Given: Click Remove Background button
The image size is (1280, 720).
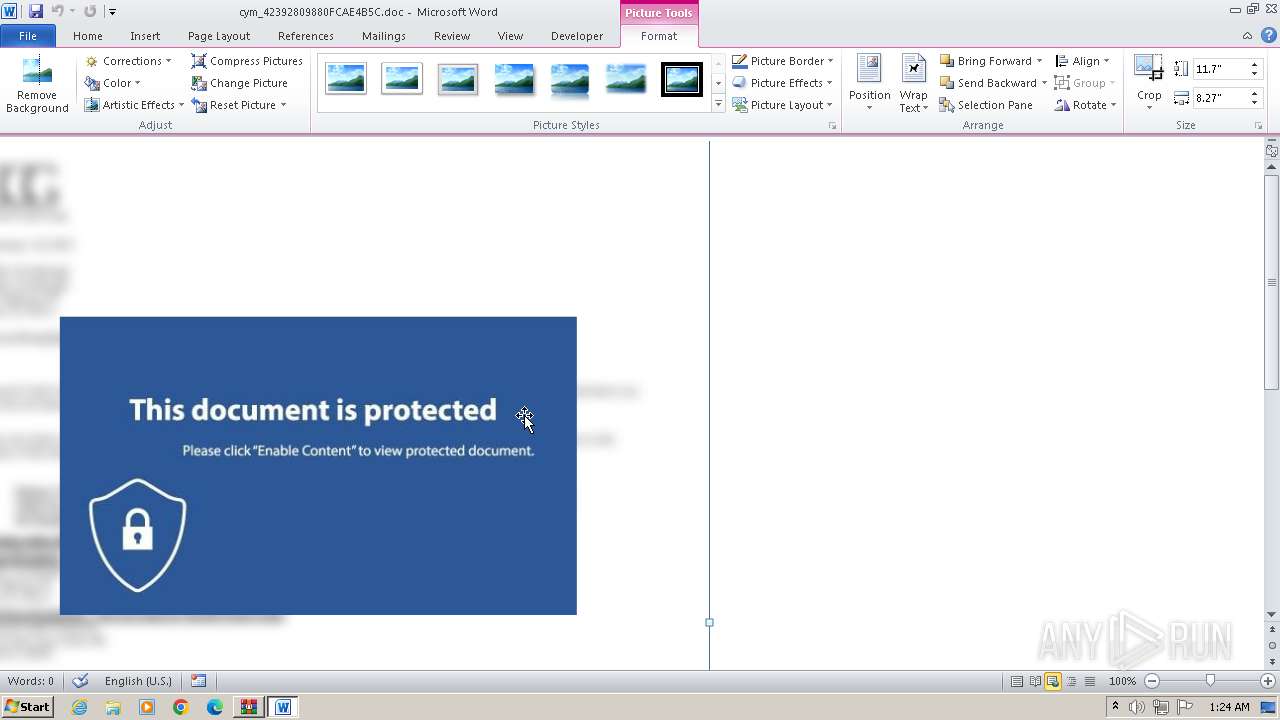Looking at the screenshot, I should [37, 85].
